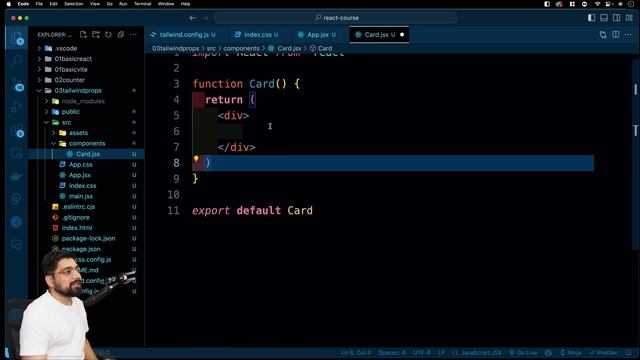This screenshot has height=360, width=640.
Task: Expand the node_modules folder
Action: (86, 101)
